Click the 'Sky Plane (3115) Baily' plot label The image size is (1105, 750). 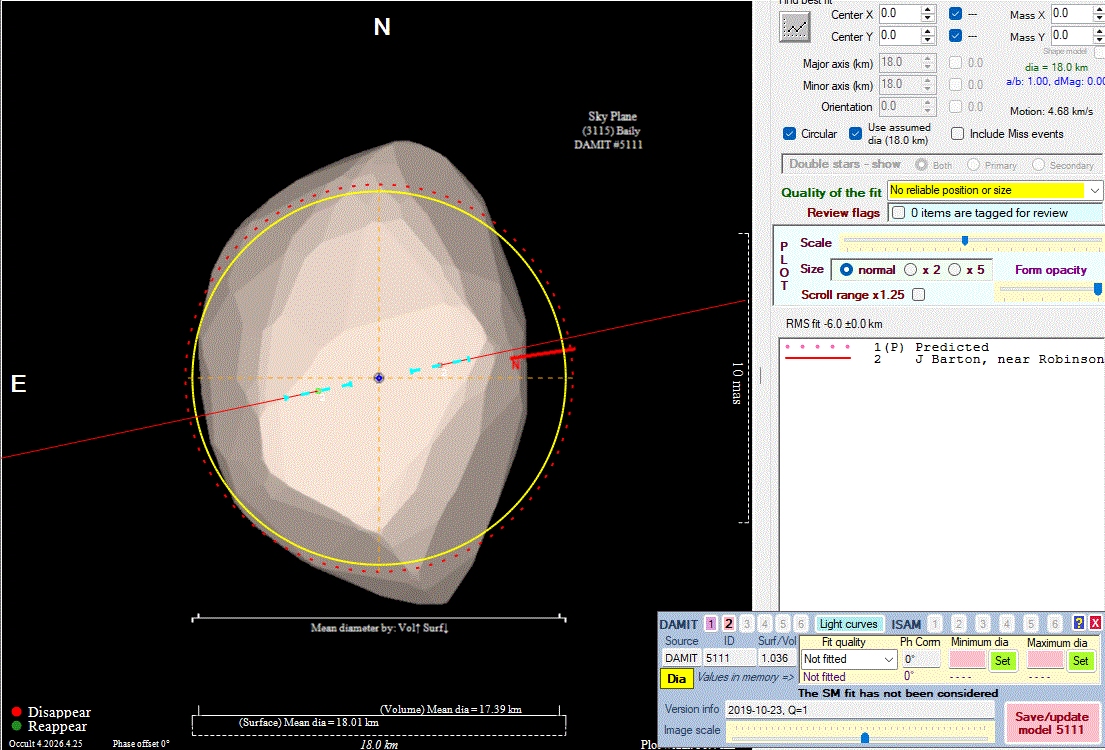tap(610, 124)
